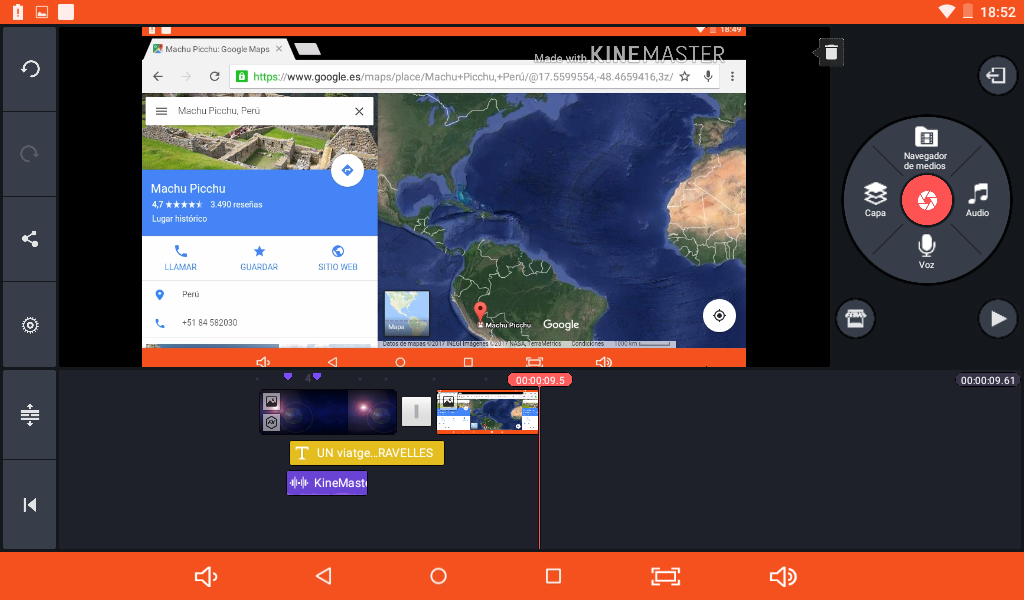This screenshot has width=1024, height=600.
Task: Tap screenshot capture icon in navigation bar
Action: [x=665, y=576]
